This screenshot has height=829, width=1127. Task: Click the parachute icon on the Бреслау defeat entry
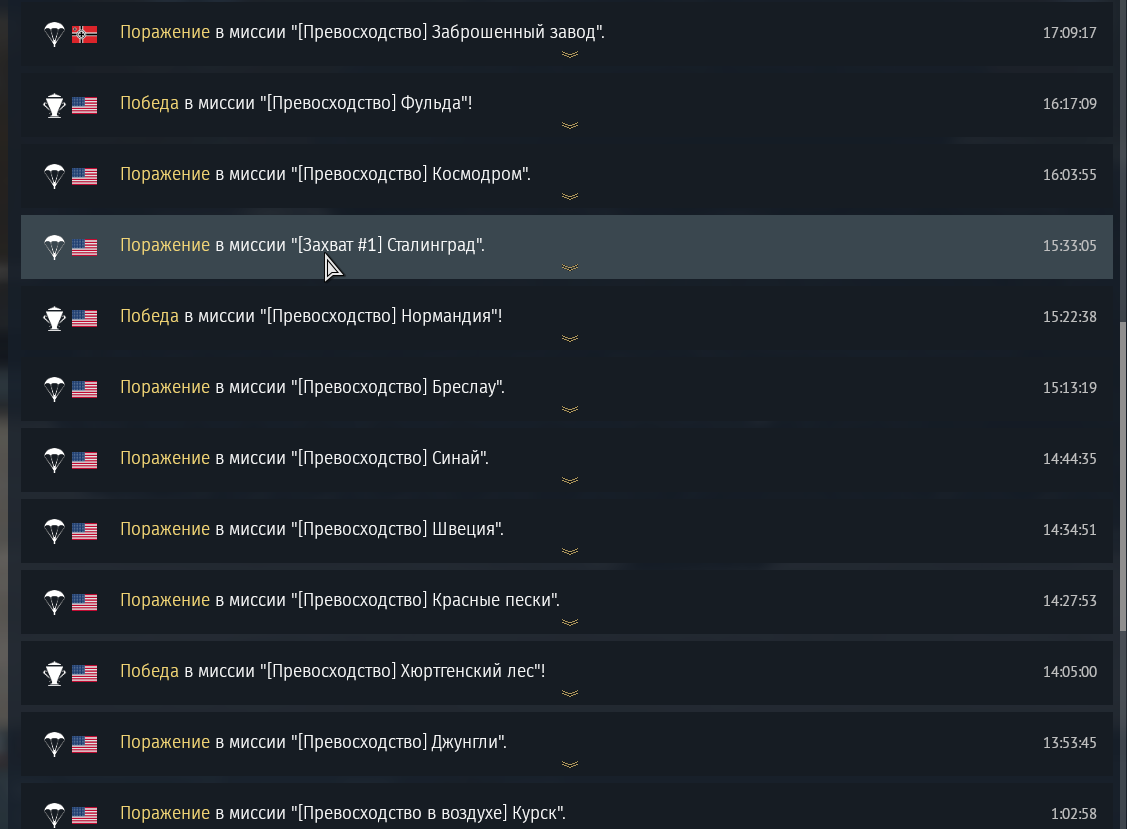[x=54, y=387]
